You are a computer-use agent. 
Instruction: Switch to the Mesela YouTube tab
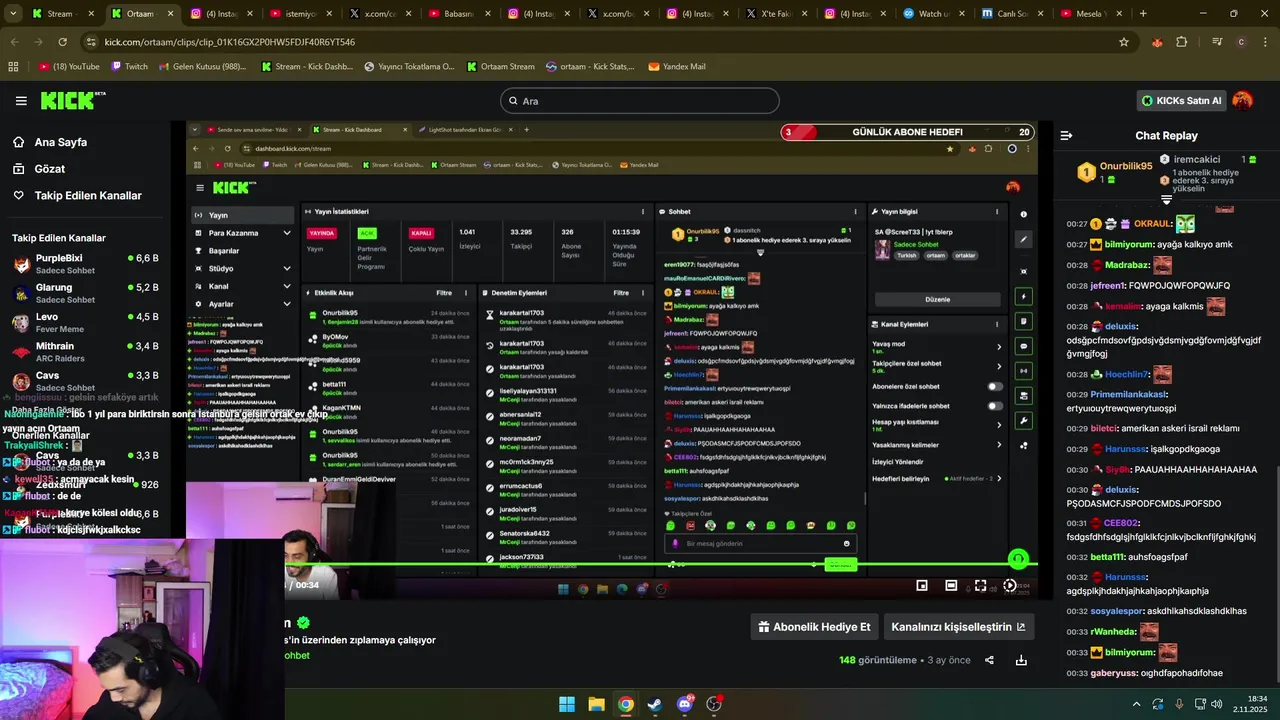tap(1091, 14)
